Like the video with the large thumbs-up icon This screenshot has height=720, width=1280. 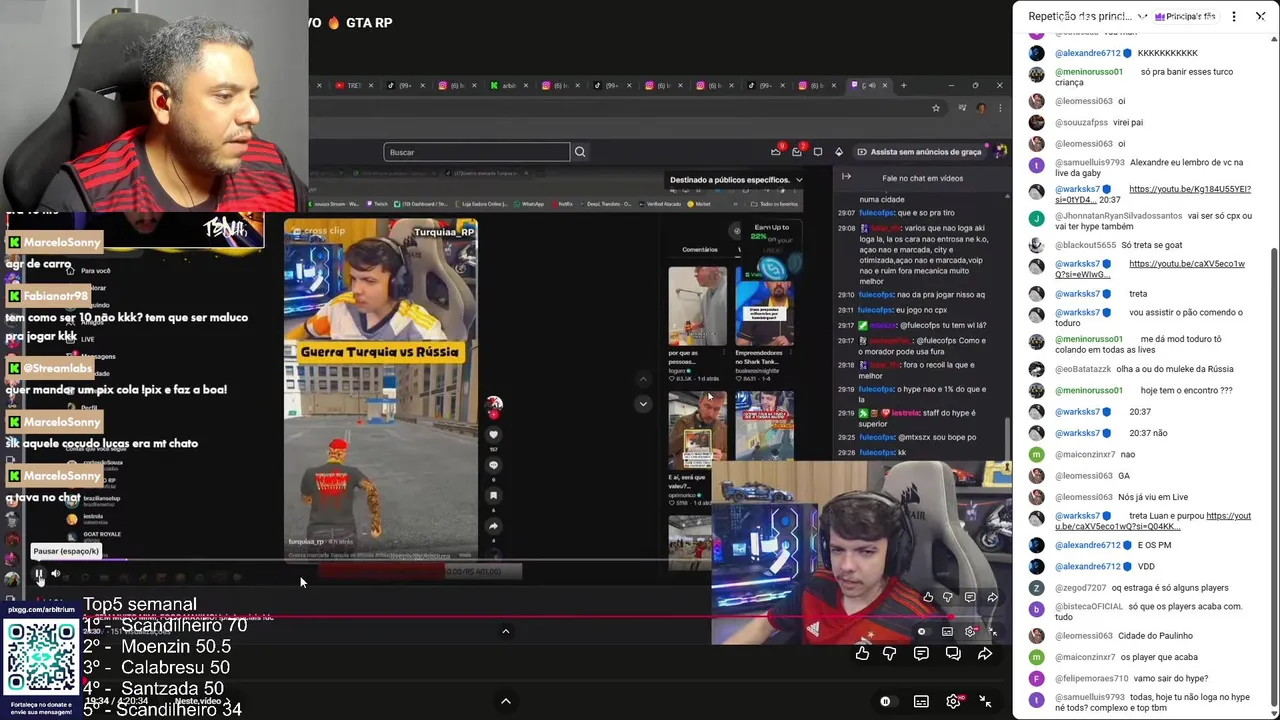point(862,653)
